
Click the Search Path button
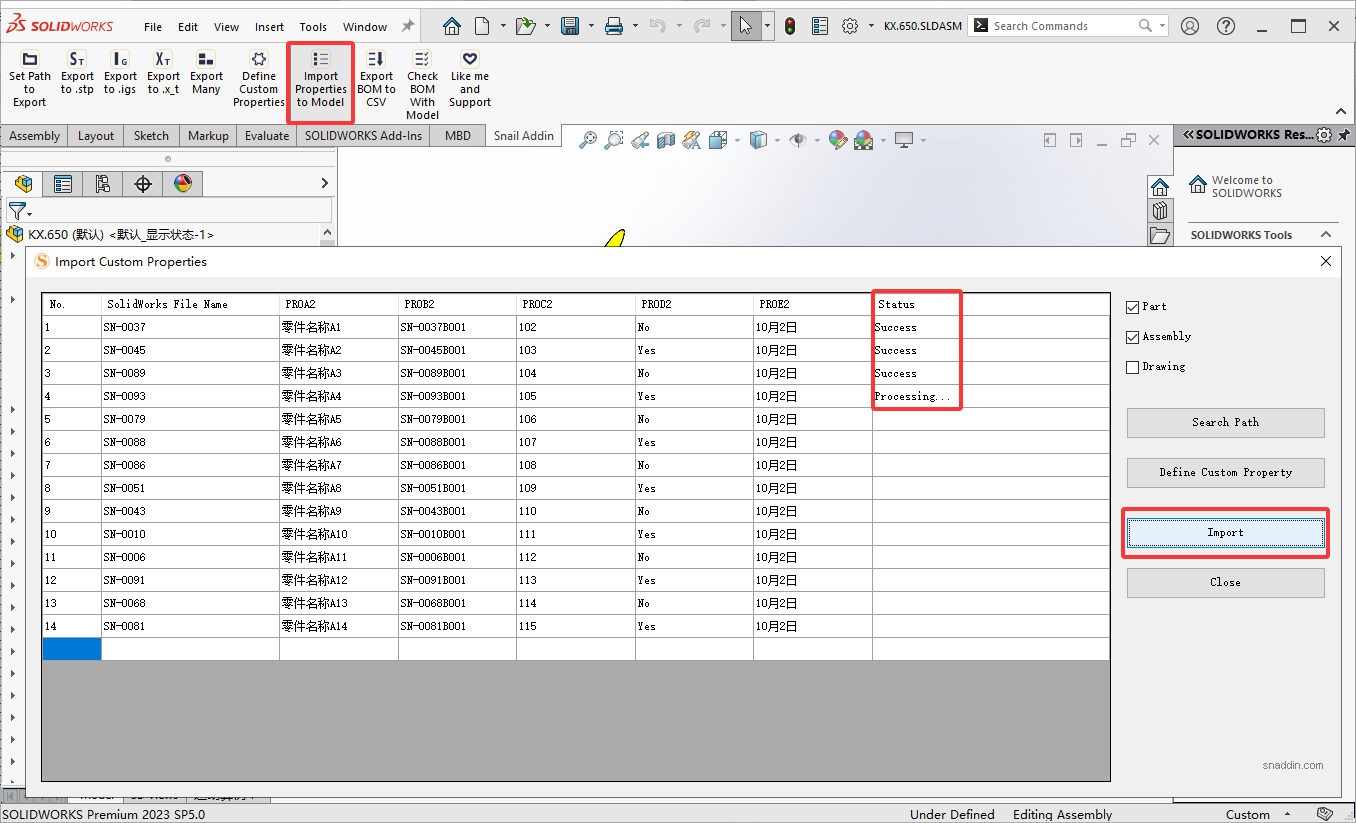click(1225, 422)
